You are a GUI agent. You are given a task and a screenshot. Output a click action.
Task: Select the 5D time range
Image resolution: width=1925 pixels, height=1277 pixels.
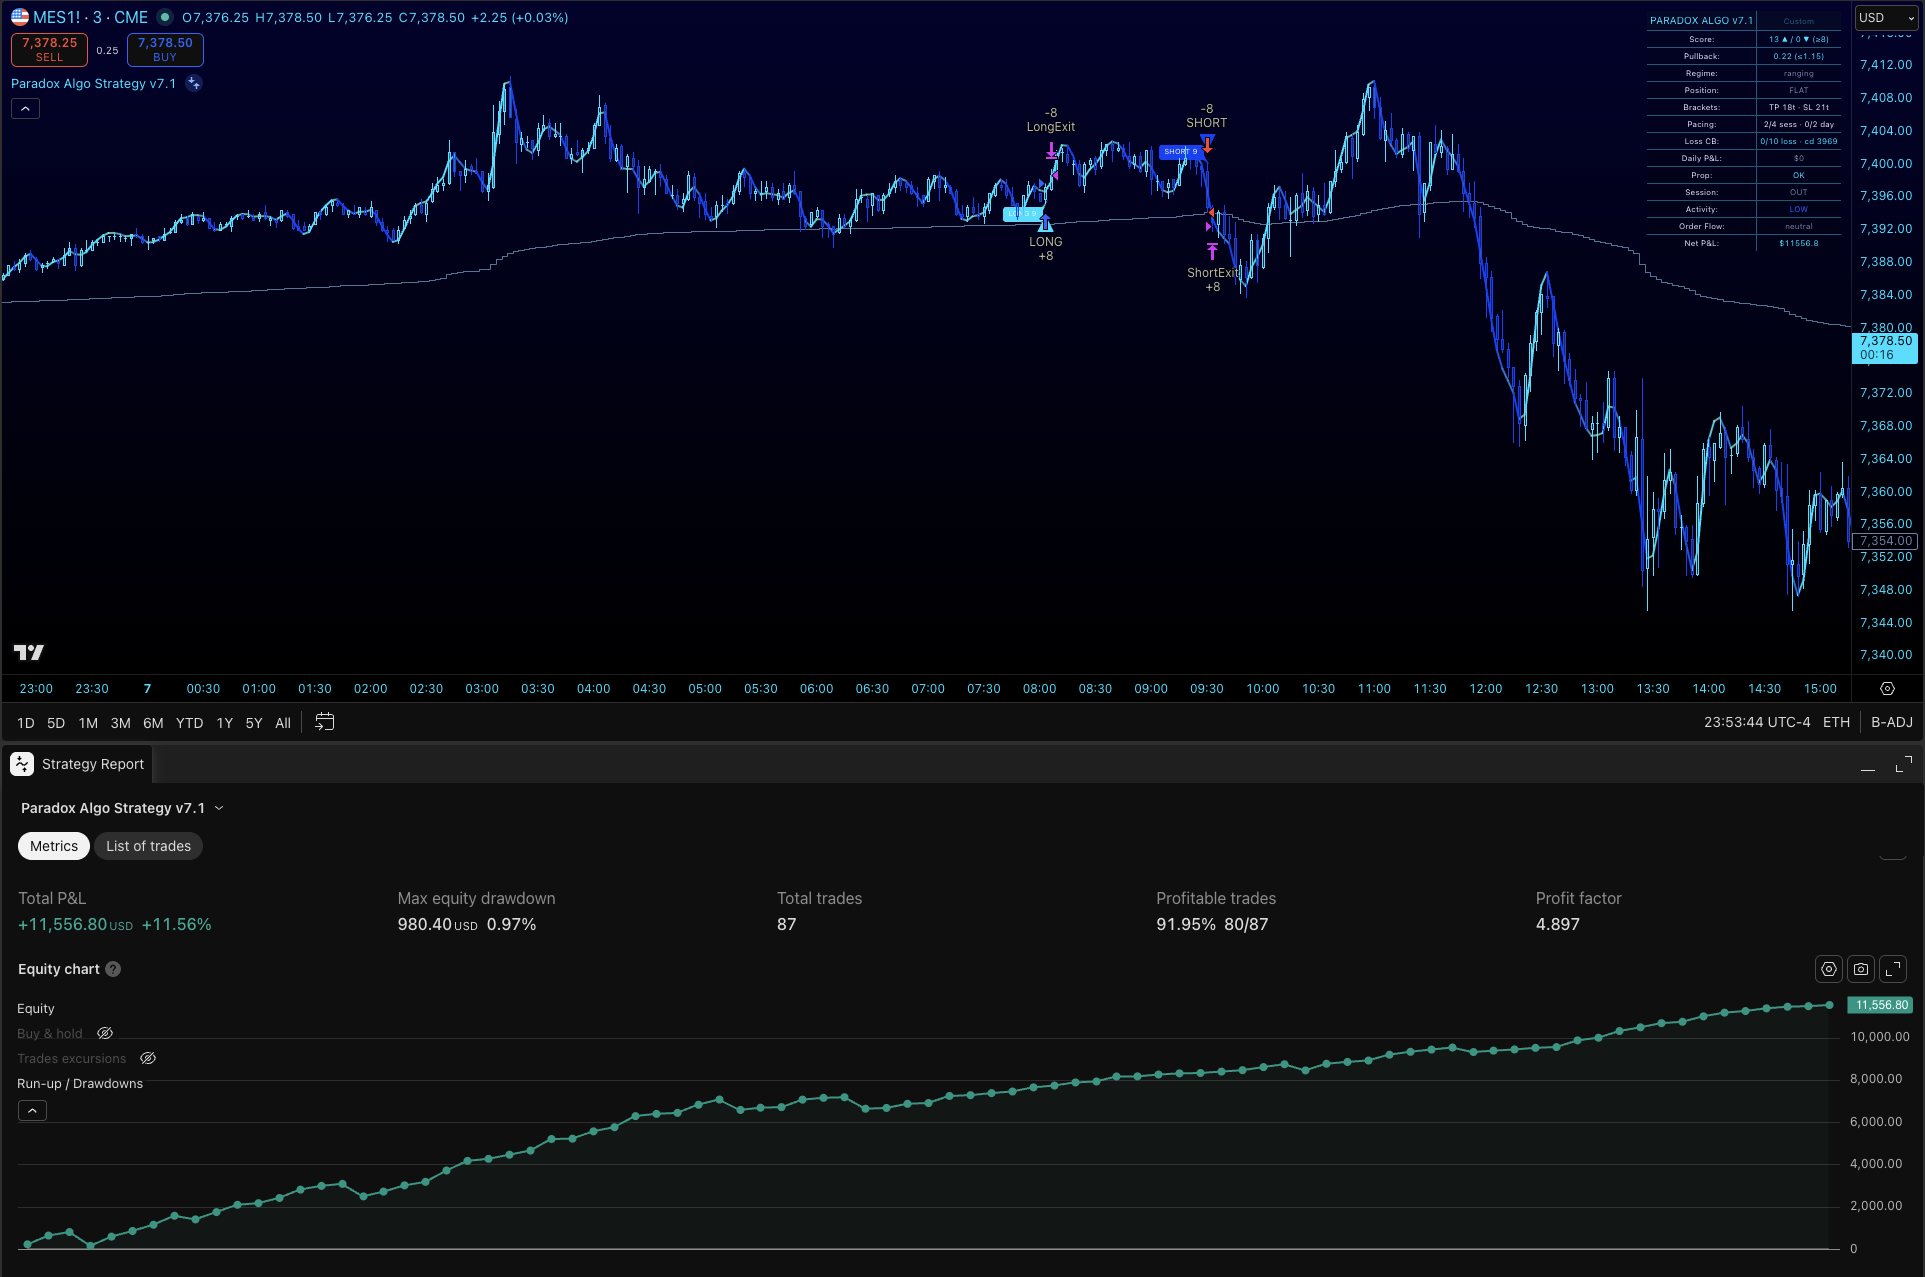[56, 723]
